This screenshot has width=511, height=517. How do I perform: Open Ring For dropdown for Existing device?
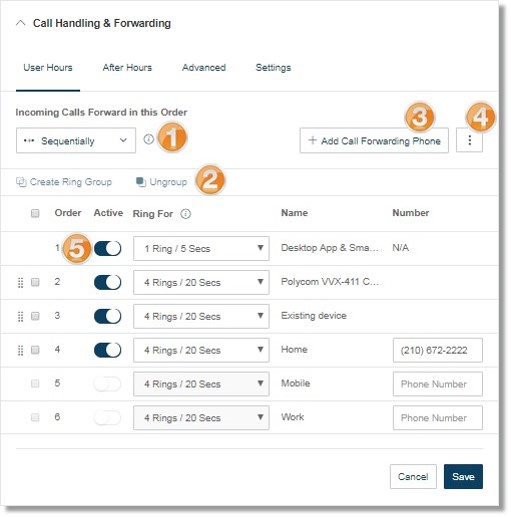coord(201,316)
